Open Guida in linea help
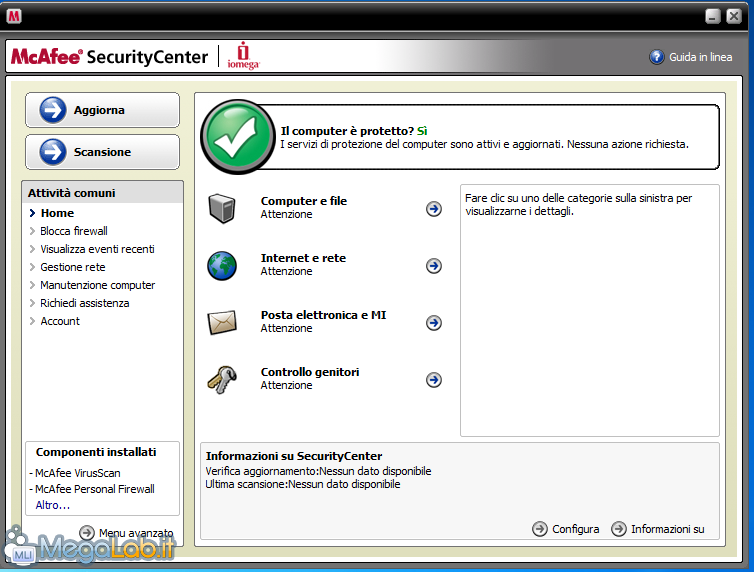 (701, 57)
